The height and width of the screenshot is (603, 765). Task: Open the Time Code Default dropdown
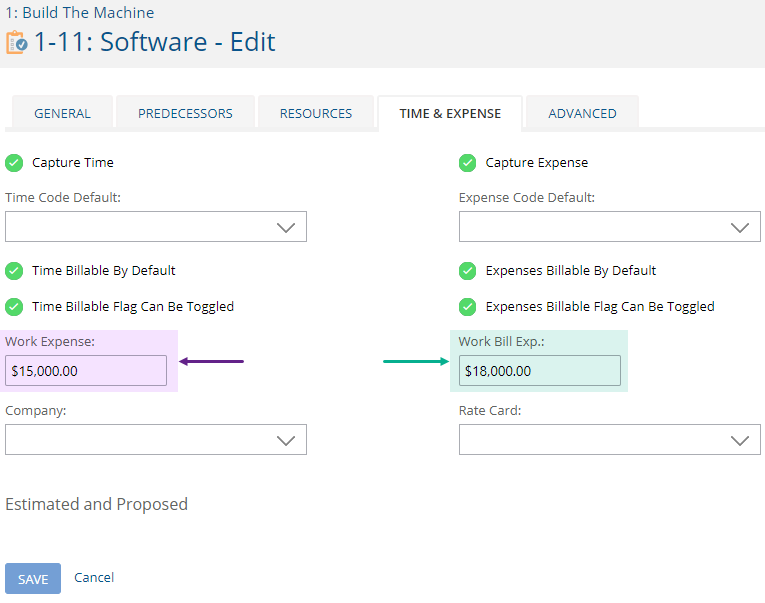tap(156, 226)
